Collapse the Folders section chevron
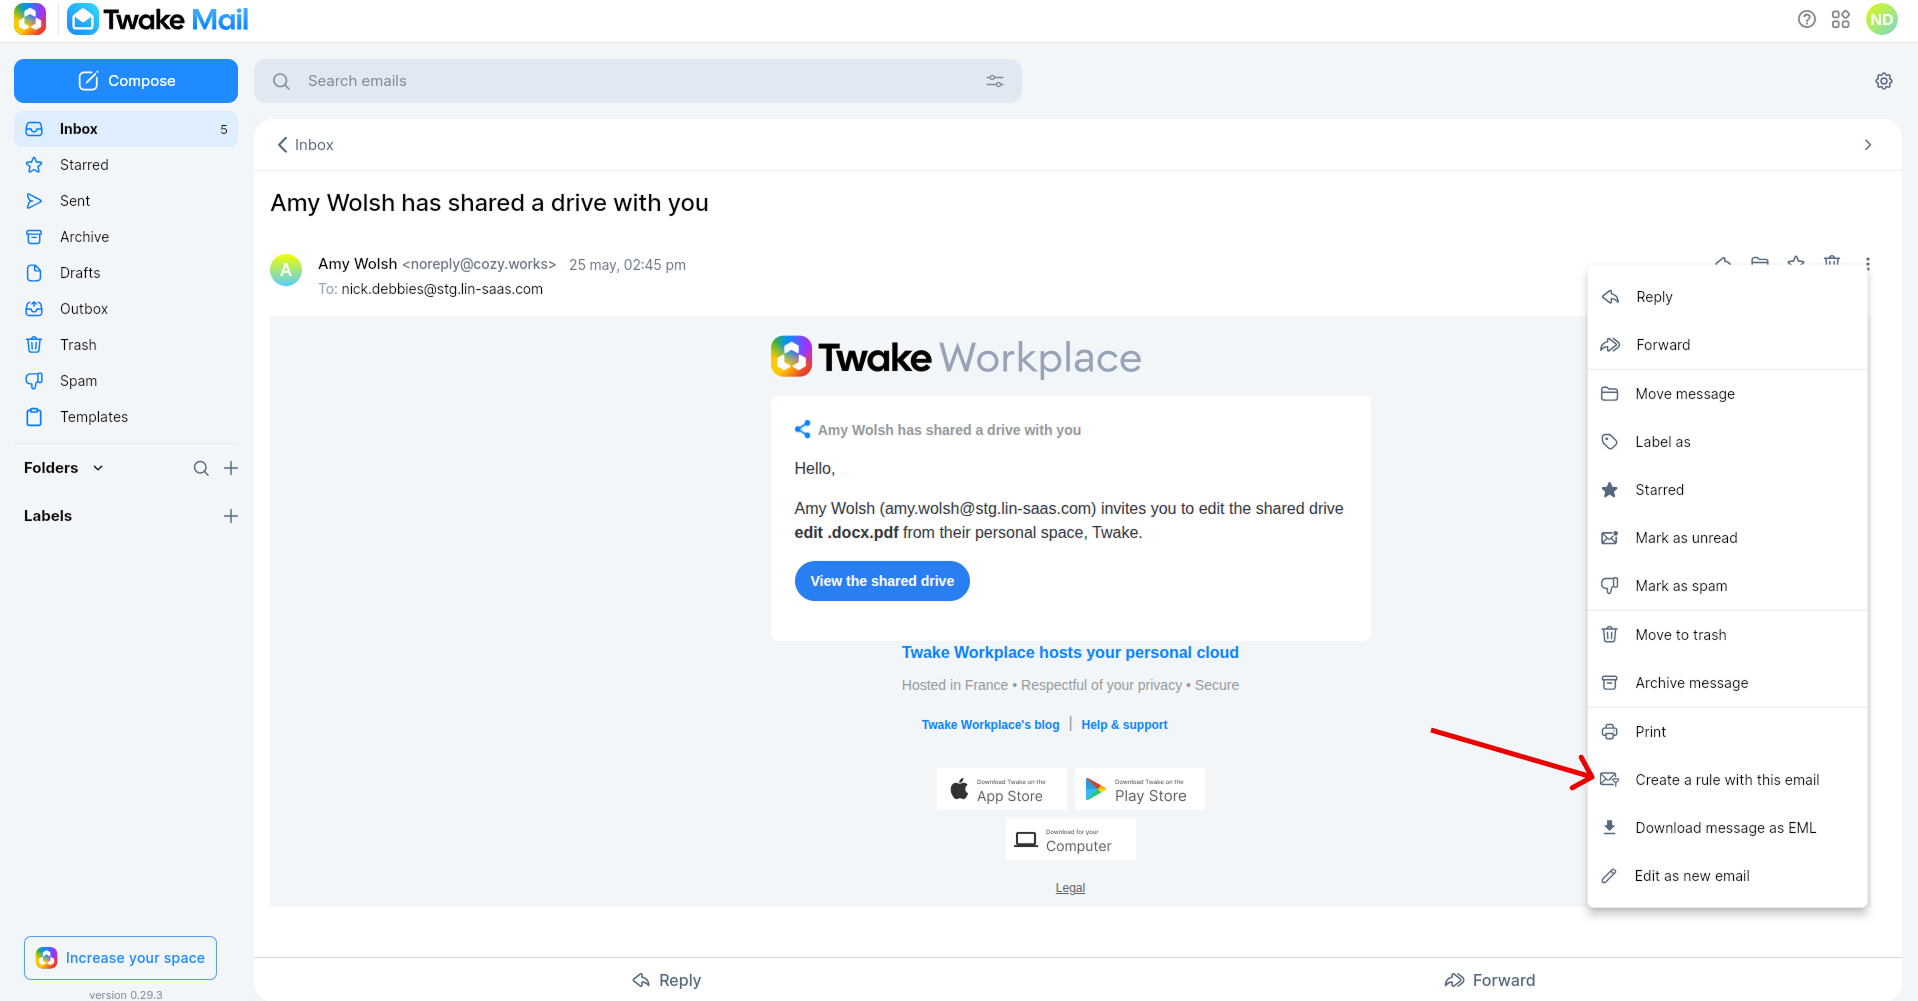Screen dimensions: 1918x1001 (x=98, y=468)
